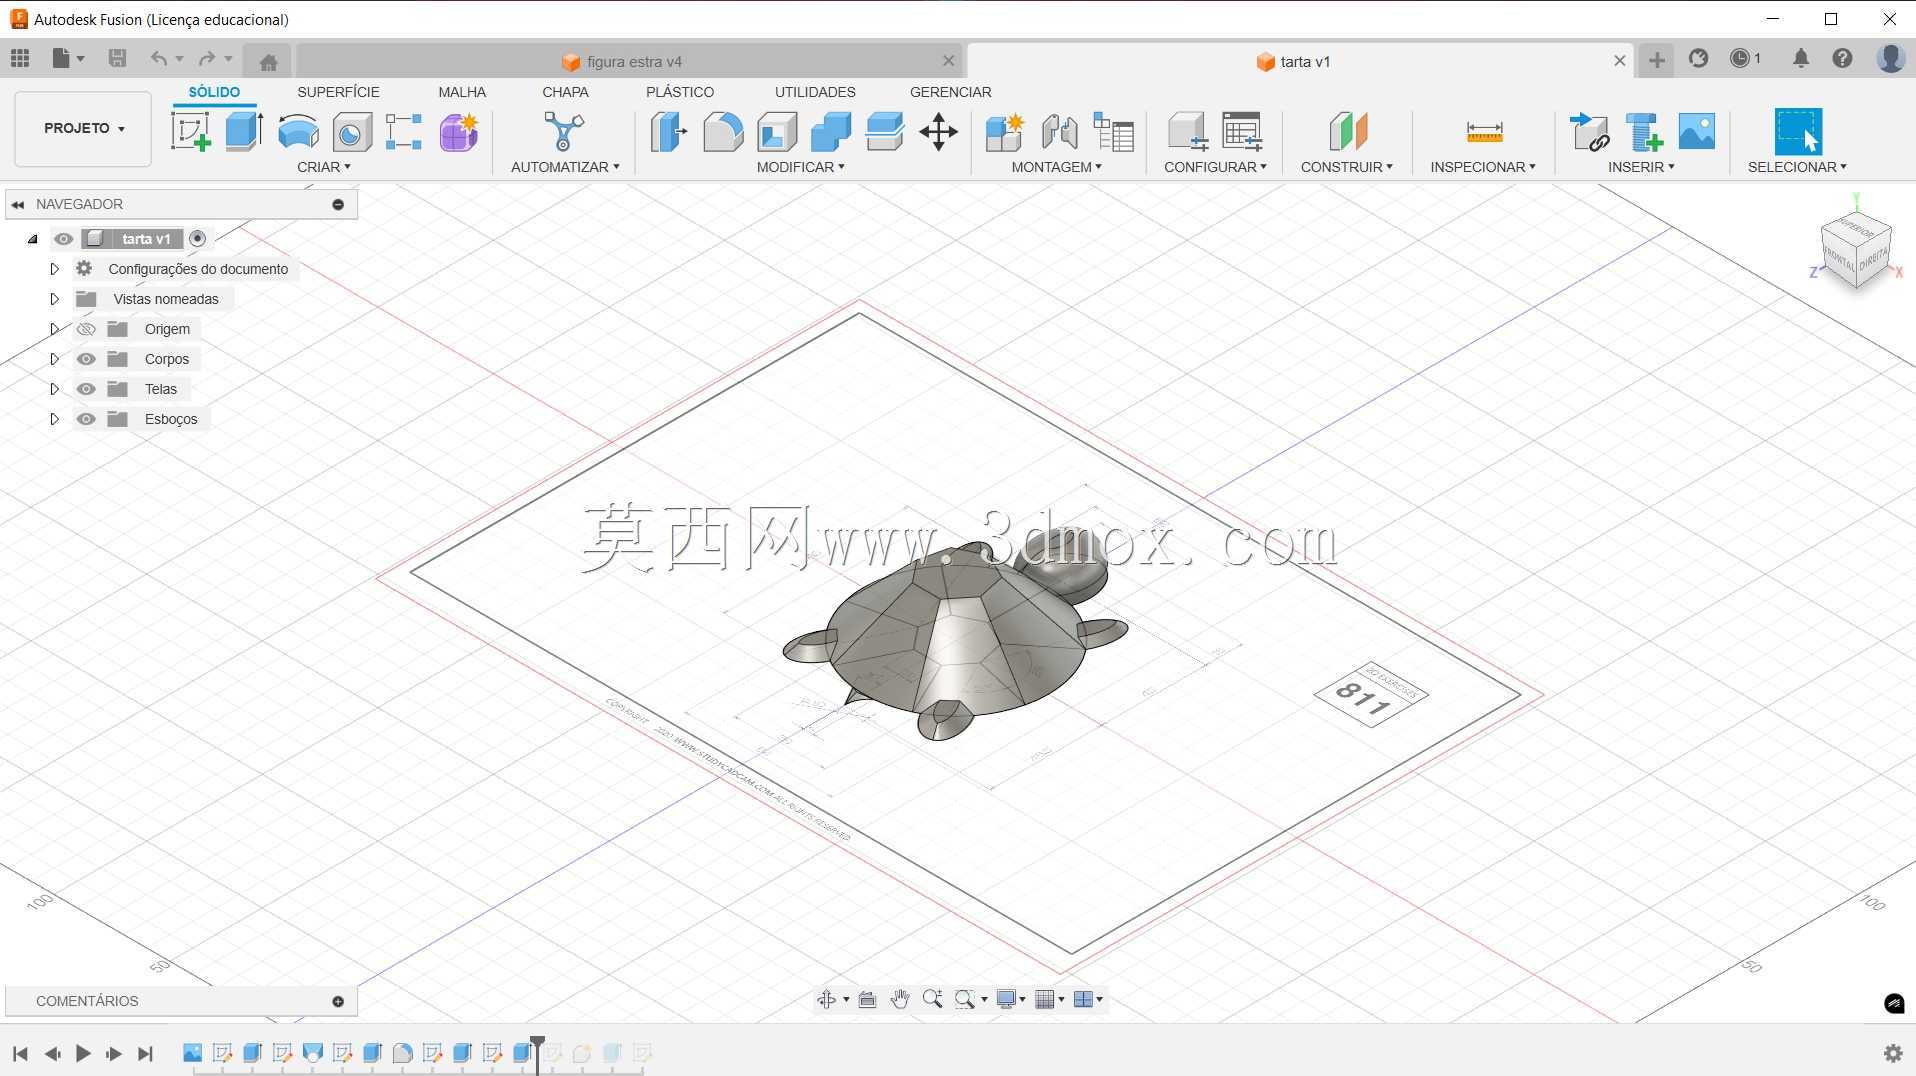Select the Fillet tool

723,132
